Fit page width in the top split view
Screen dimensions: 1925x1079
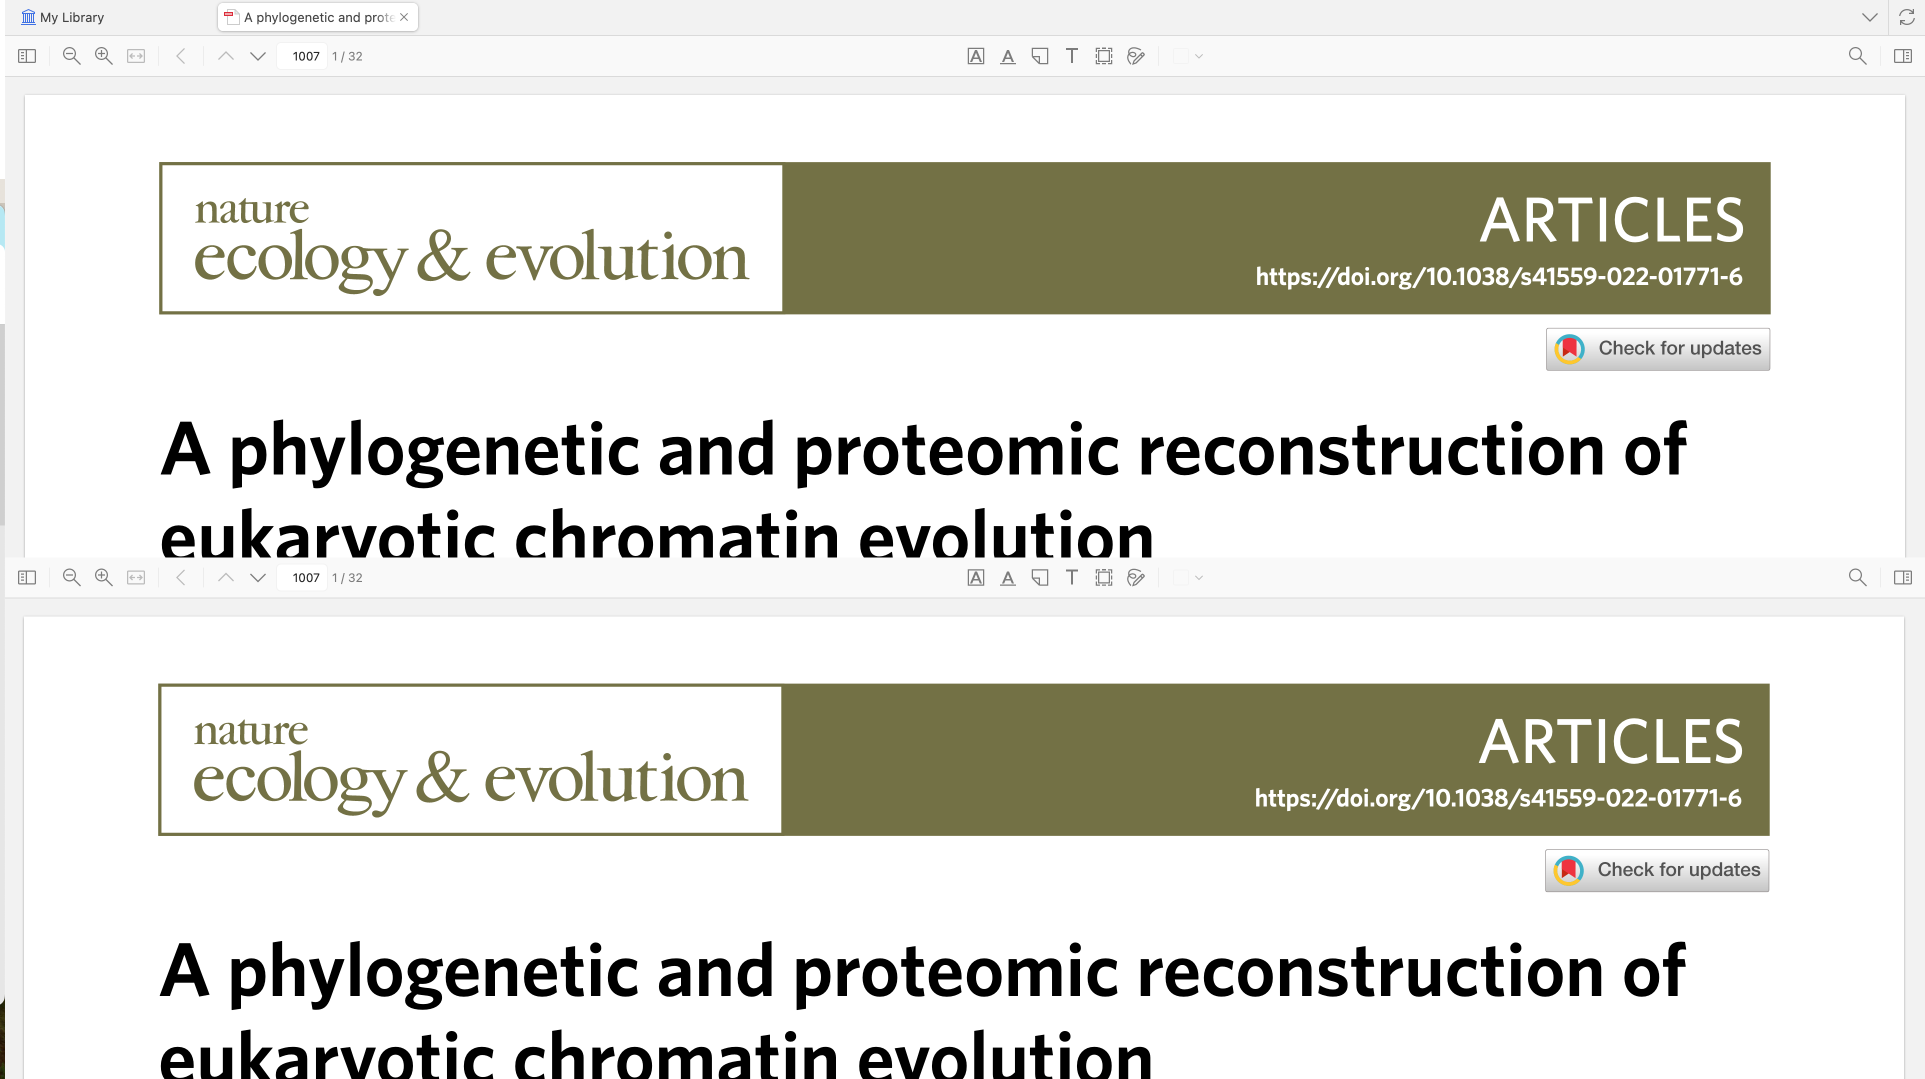click(136, 56)
